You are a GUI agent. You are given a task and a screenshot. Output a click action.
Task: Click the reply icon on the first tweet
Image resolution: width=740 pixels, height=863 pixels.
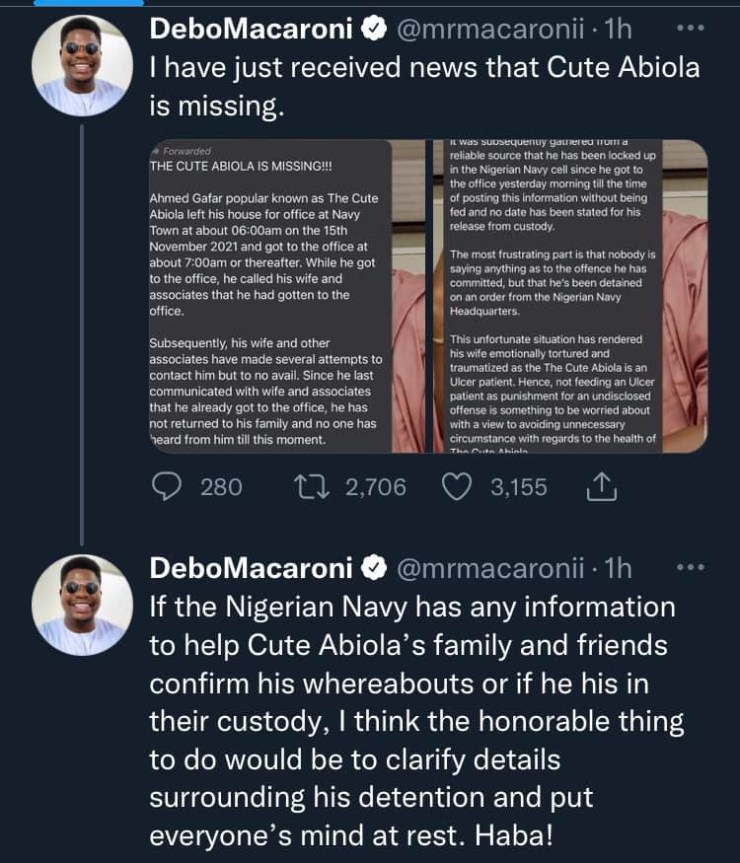[x=166, y=487]
